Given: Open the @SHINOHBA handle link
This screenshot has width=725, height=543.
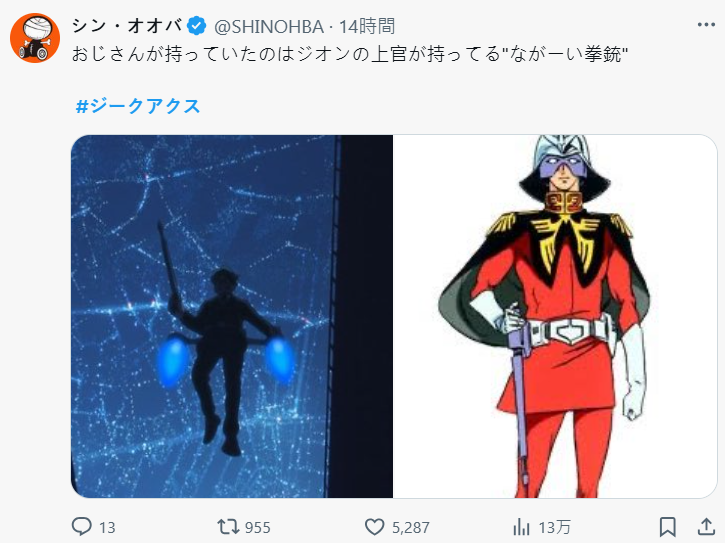Looking at the screenshot, I should coord(269,27).
